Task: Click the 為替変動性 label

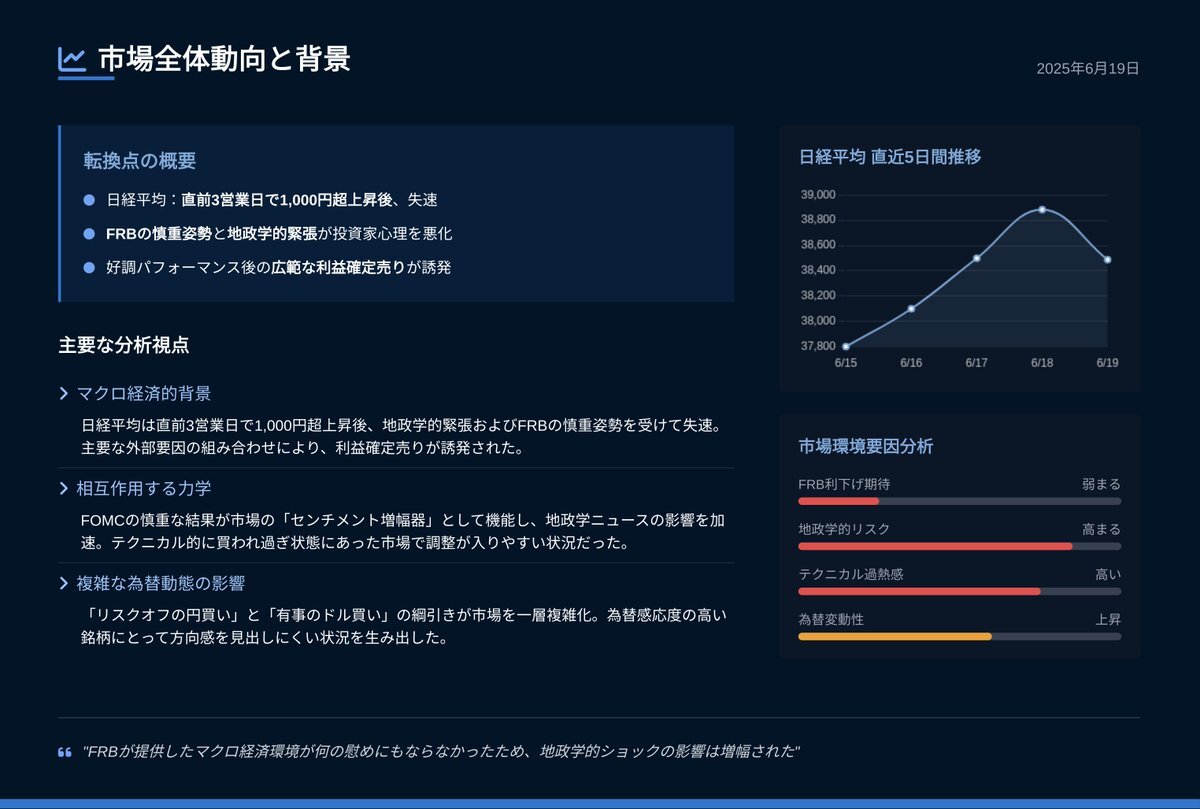Action: [x=831, y=619]
